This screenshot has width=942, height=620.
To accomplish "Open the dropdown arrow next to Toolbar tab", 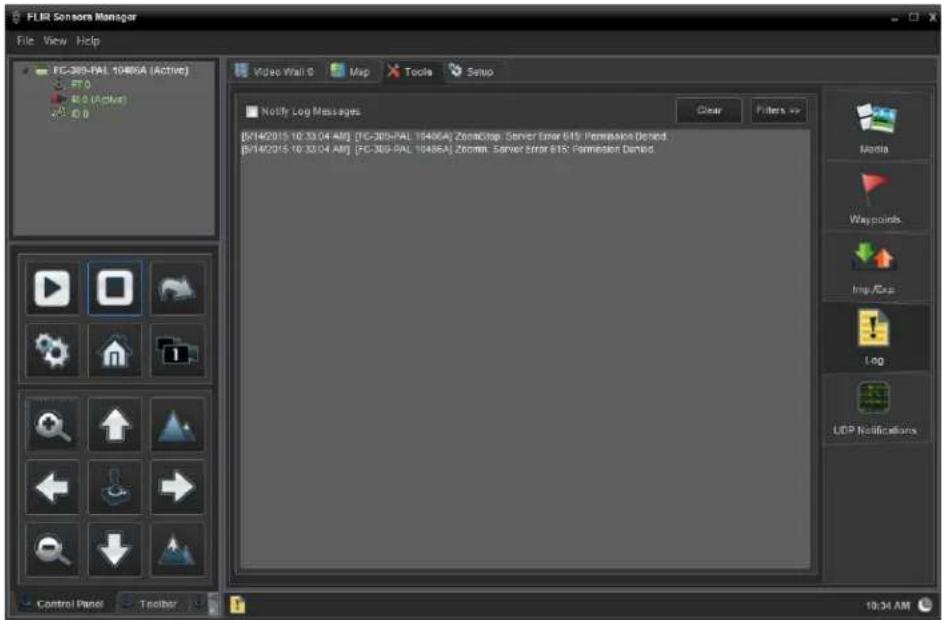I will [x=196, y=603].
